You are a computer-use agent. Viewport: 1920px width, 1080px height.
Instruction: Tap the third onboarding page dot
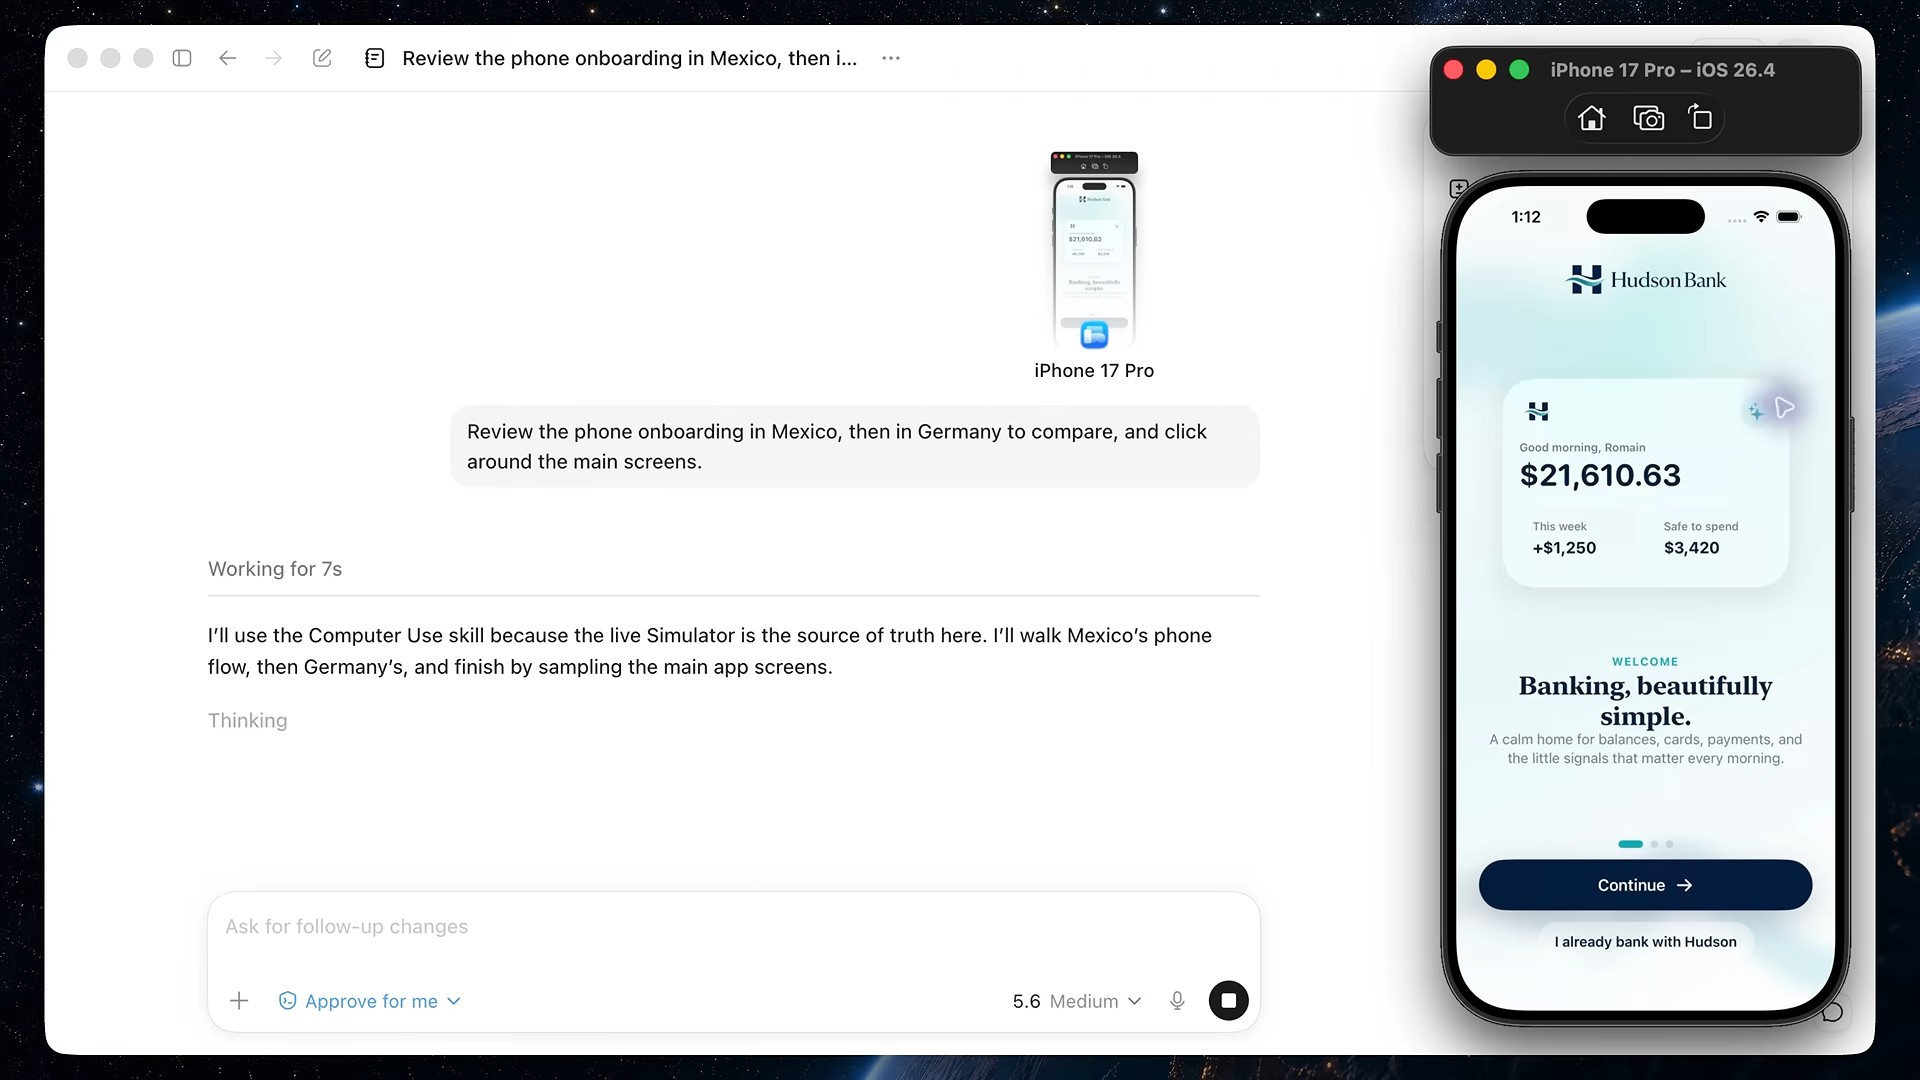pyautogui.click(x=1669, y=844)
